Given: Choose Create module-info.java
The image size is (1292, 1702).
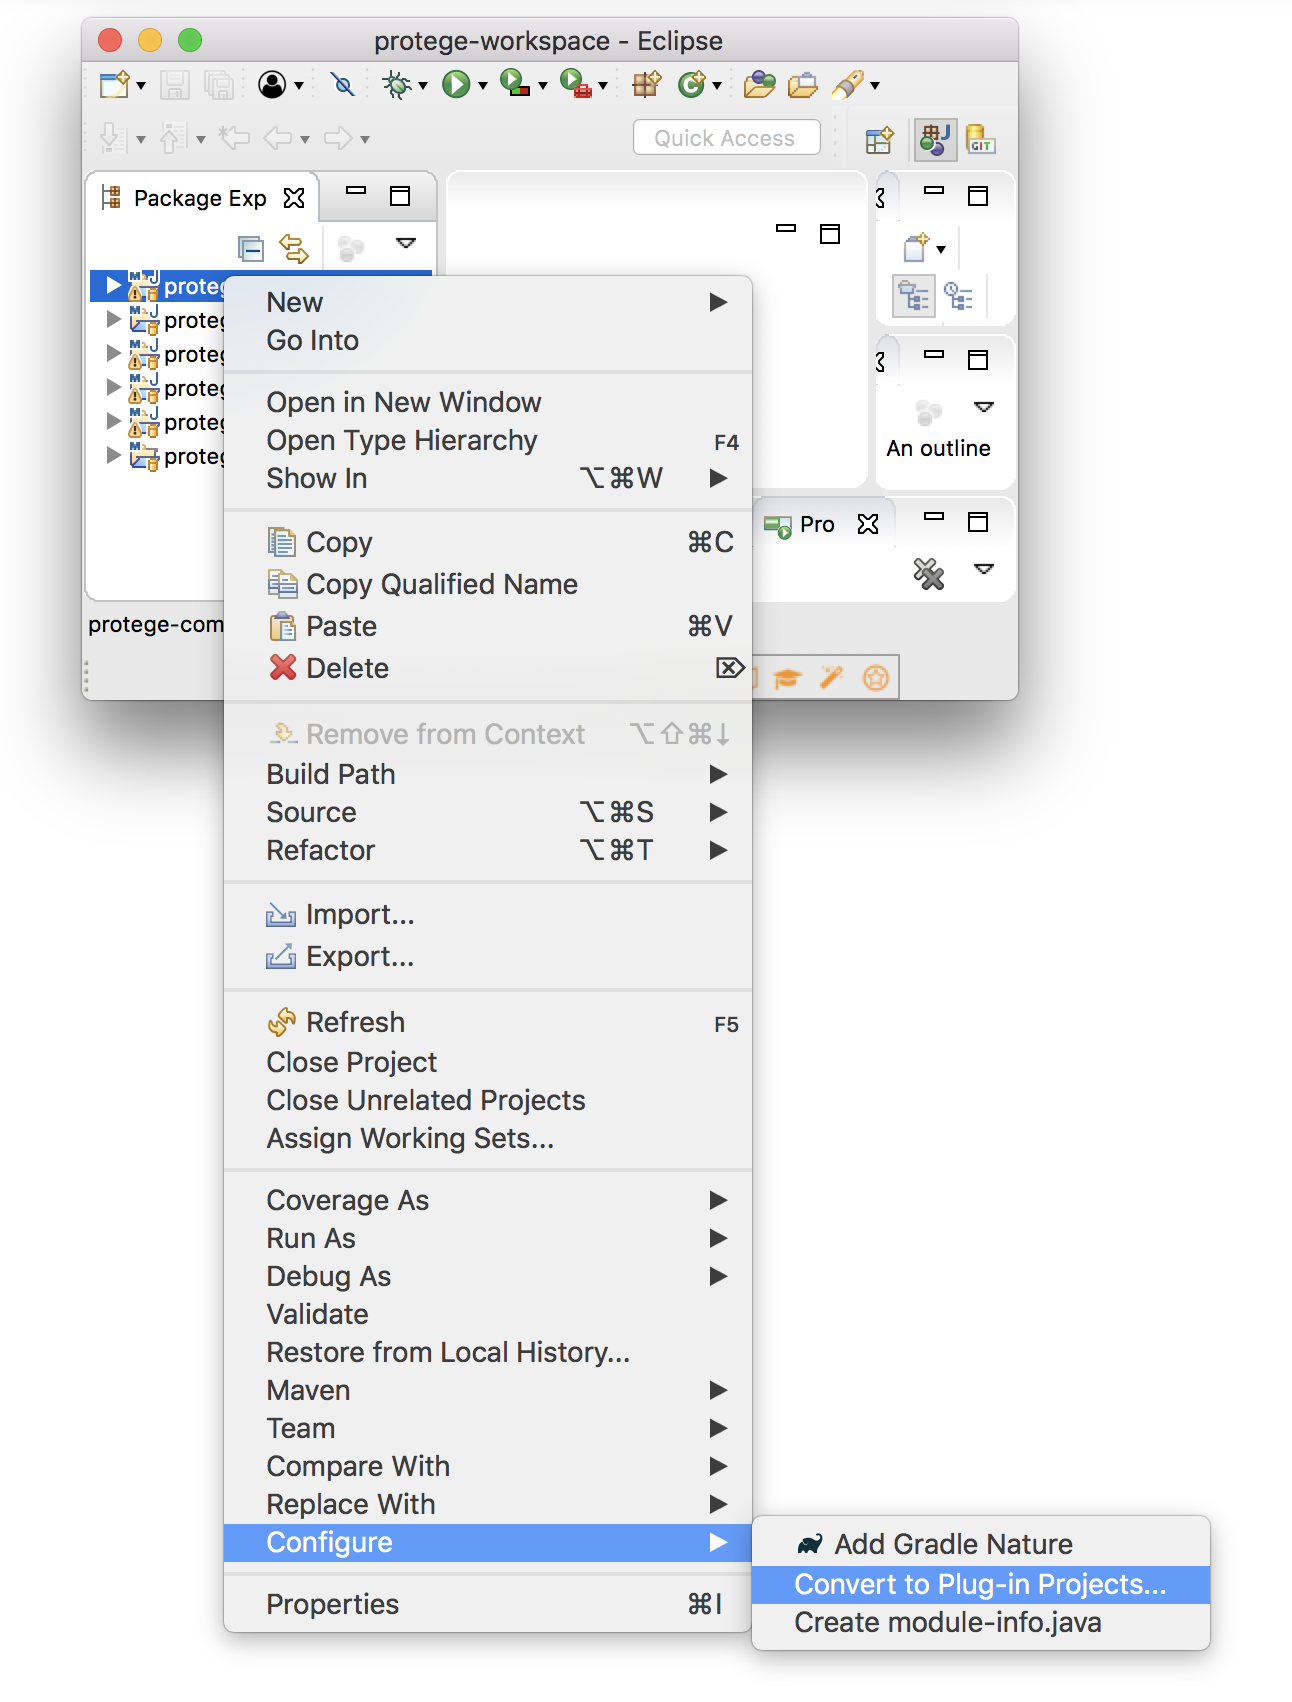Looking at the screenshot, I should 981,1622.
